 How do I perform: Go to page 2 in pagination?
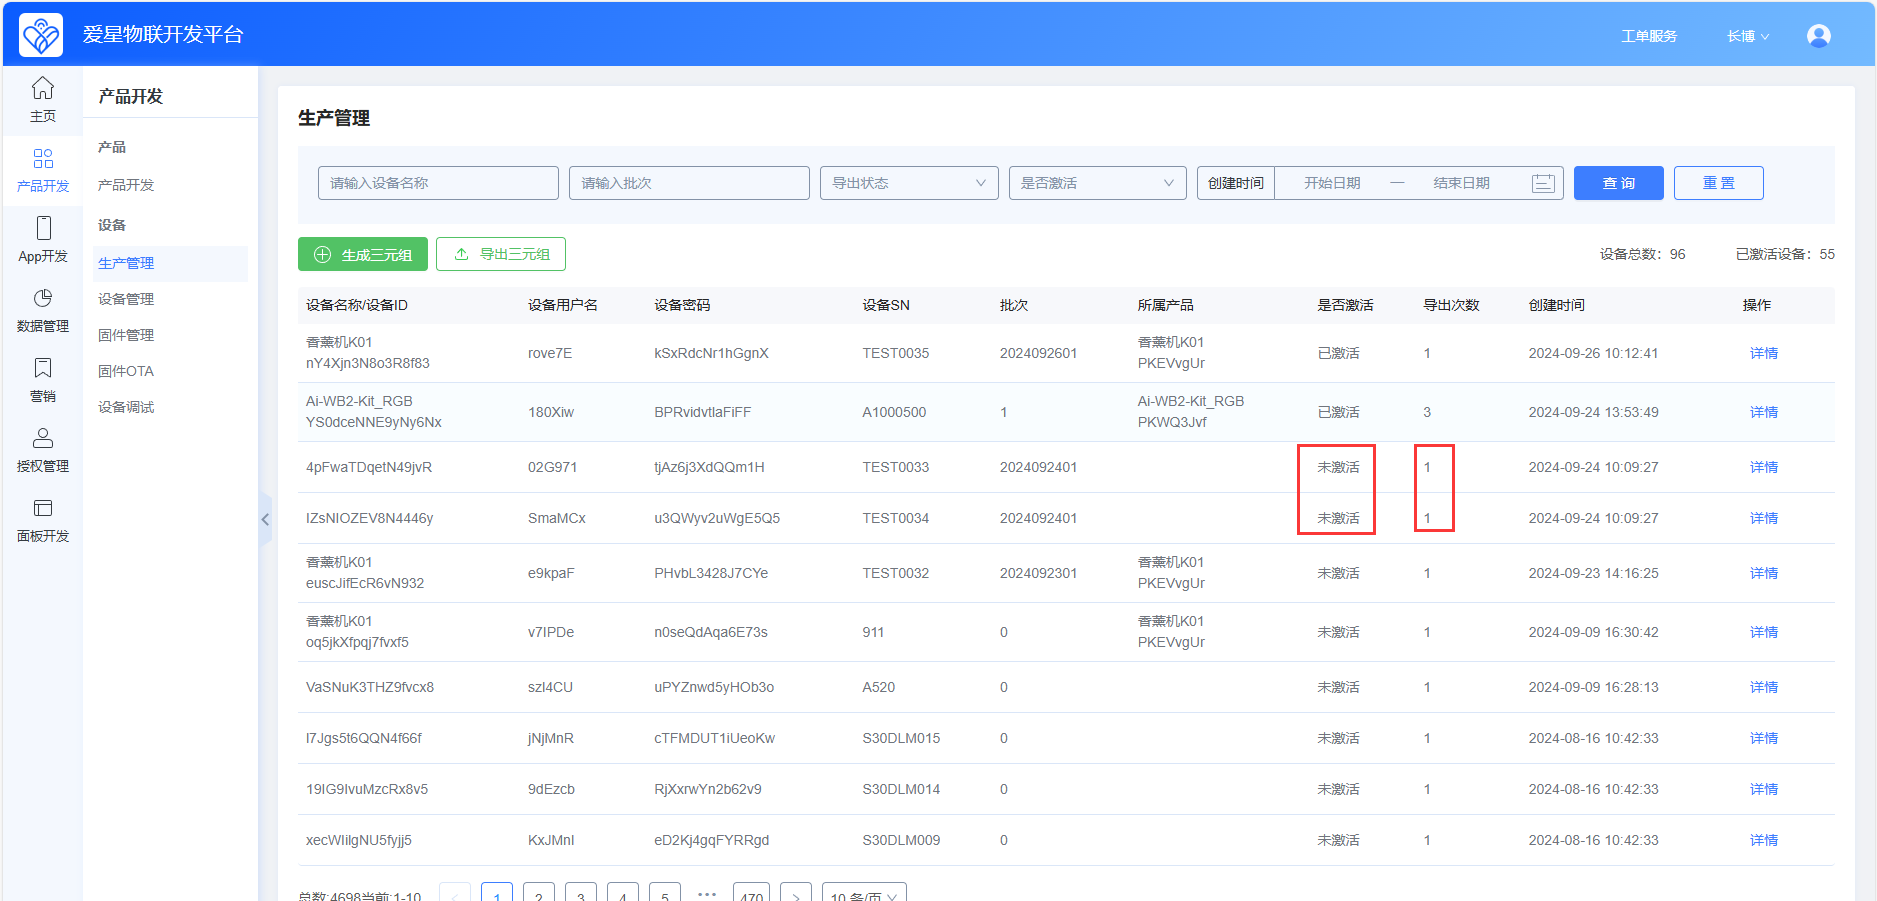[x=539, y=893]
